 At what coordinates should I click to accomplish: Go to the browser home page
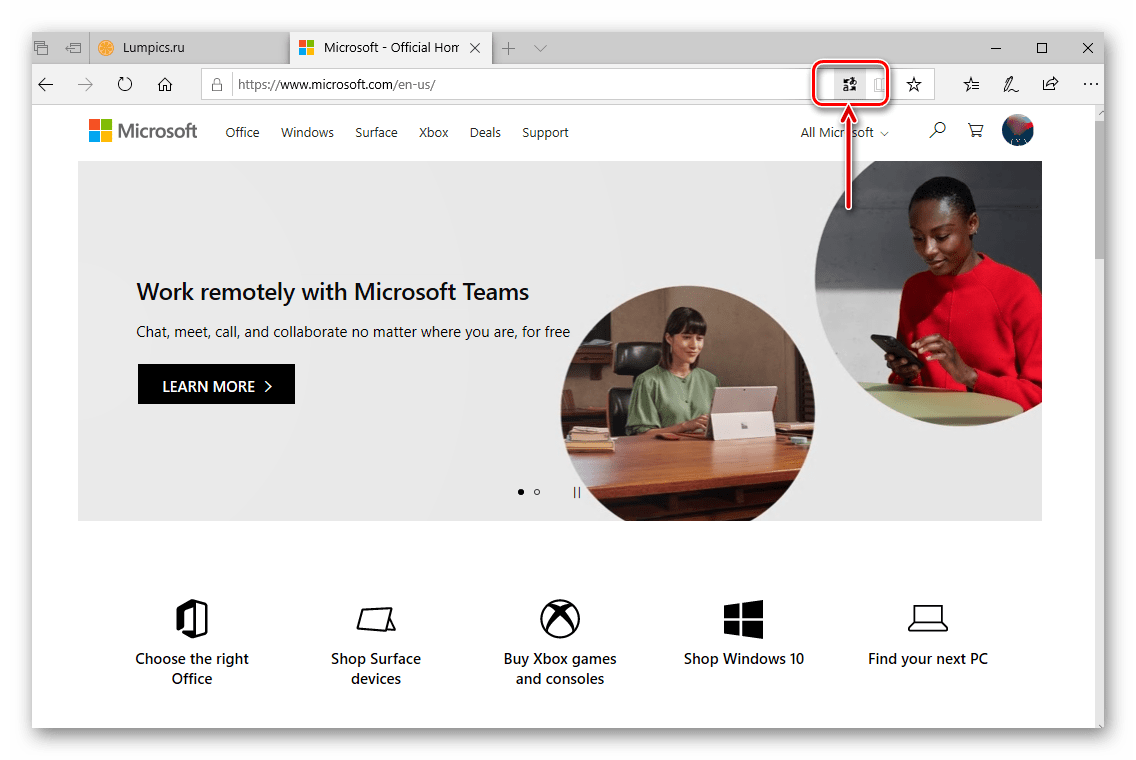point(165,85)
